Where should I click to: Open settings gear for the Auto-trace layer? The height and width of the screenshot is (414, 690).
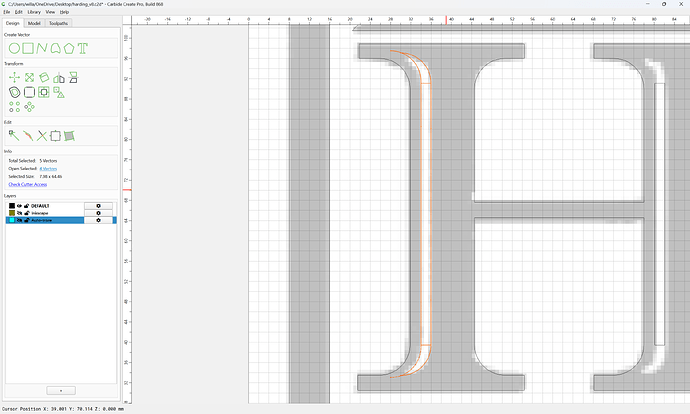[x=98, y=220]
